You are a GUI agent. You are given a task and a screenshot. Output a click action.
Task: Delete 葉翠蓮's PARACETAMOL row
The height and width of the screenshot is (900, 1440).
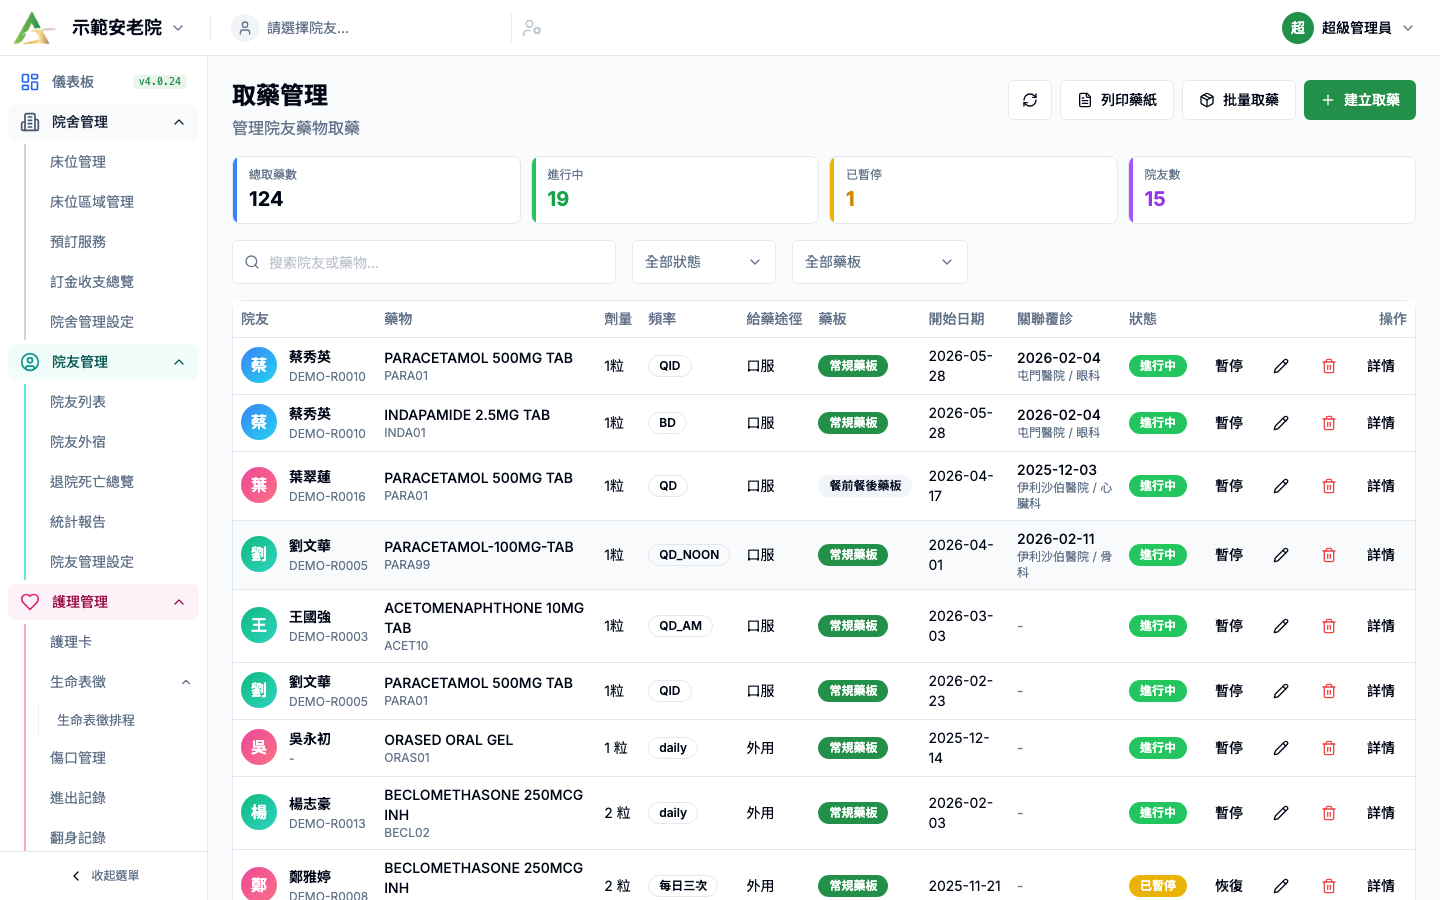point(1329,486)
